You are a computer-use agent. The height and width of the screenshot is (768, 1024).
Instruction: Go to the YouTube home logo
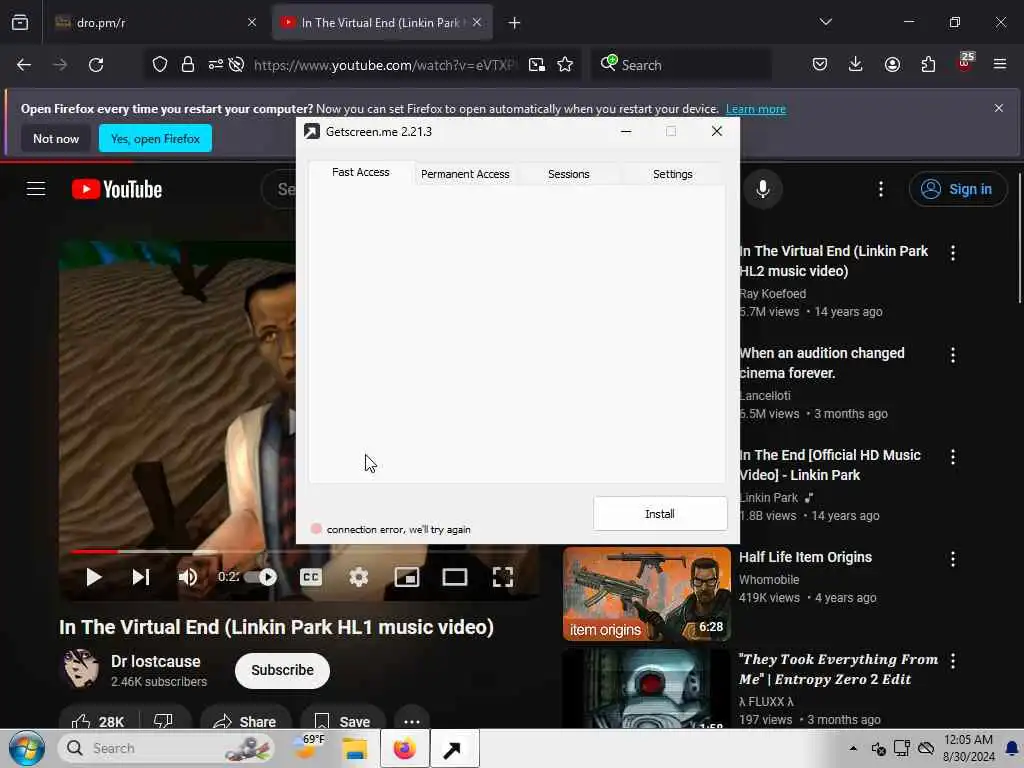(117, 189)
